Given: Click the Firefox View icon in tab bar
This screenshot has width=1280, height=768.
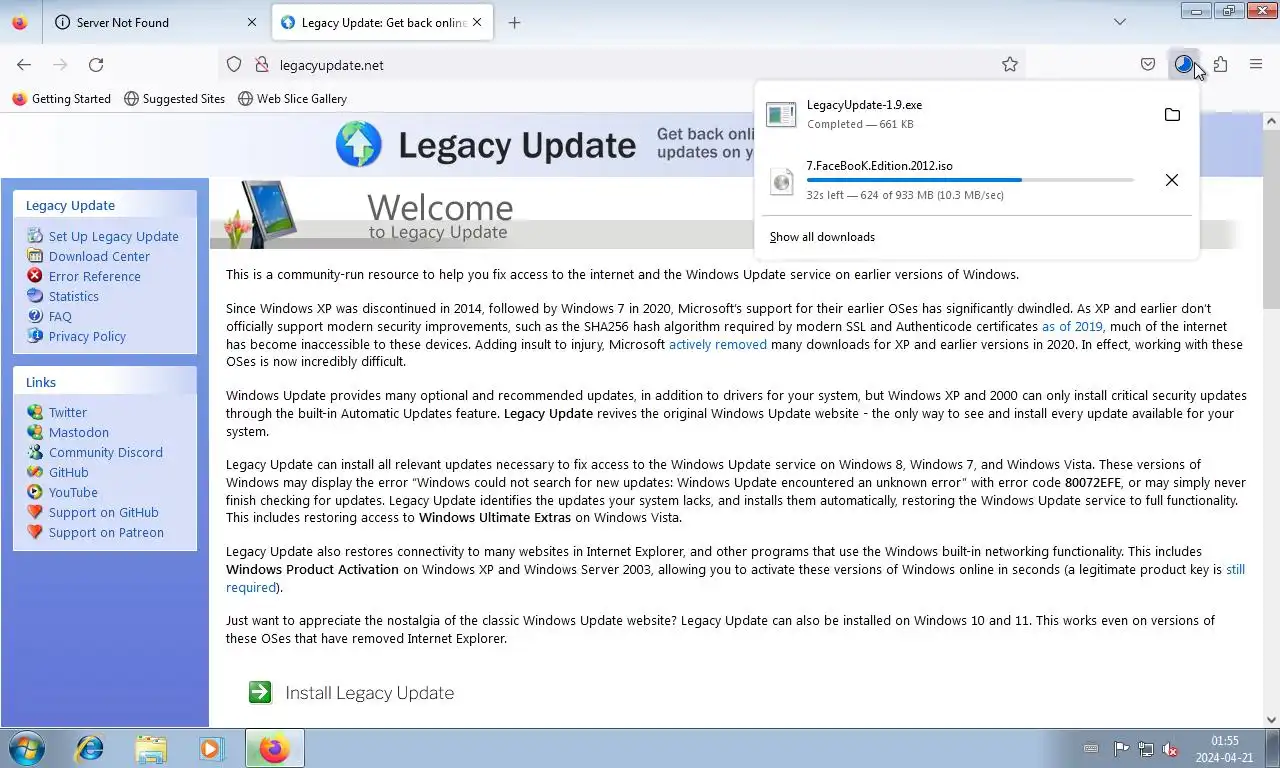Looking at the screenshot, I should click(20, 22).
